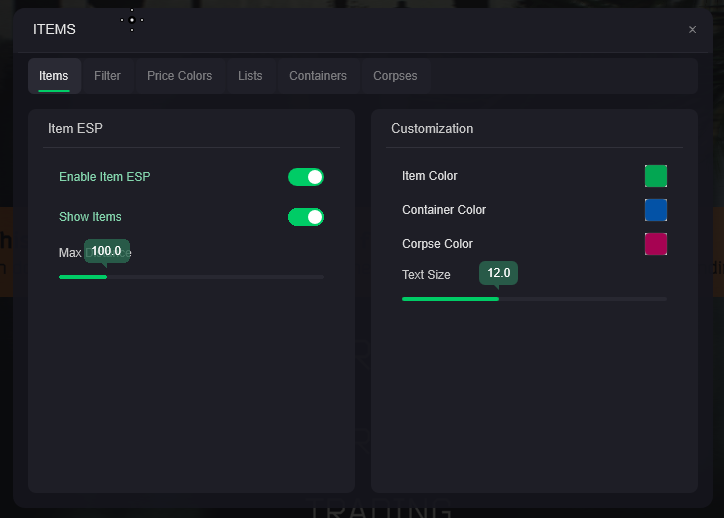
Task: Pick the blue Container Color swatch
Action: click(x=656, y=210)
